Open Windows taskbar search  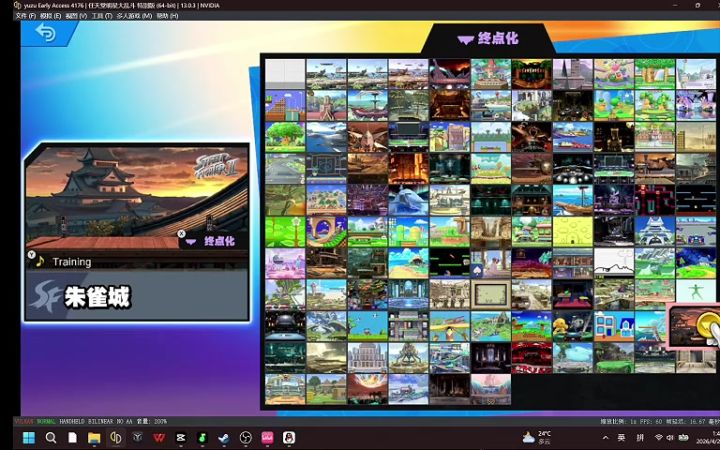(x=51, y=438)
